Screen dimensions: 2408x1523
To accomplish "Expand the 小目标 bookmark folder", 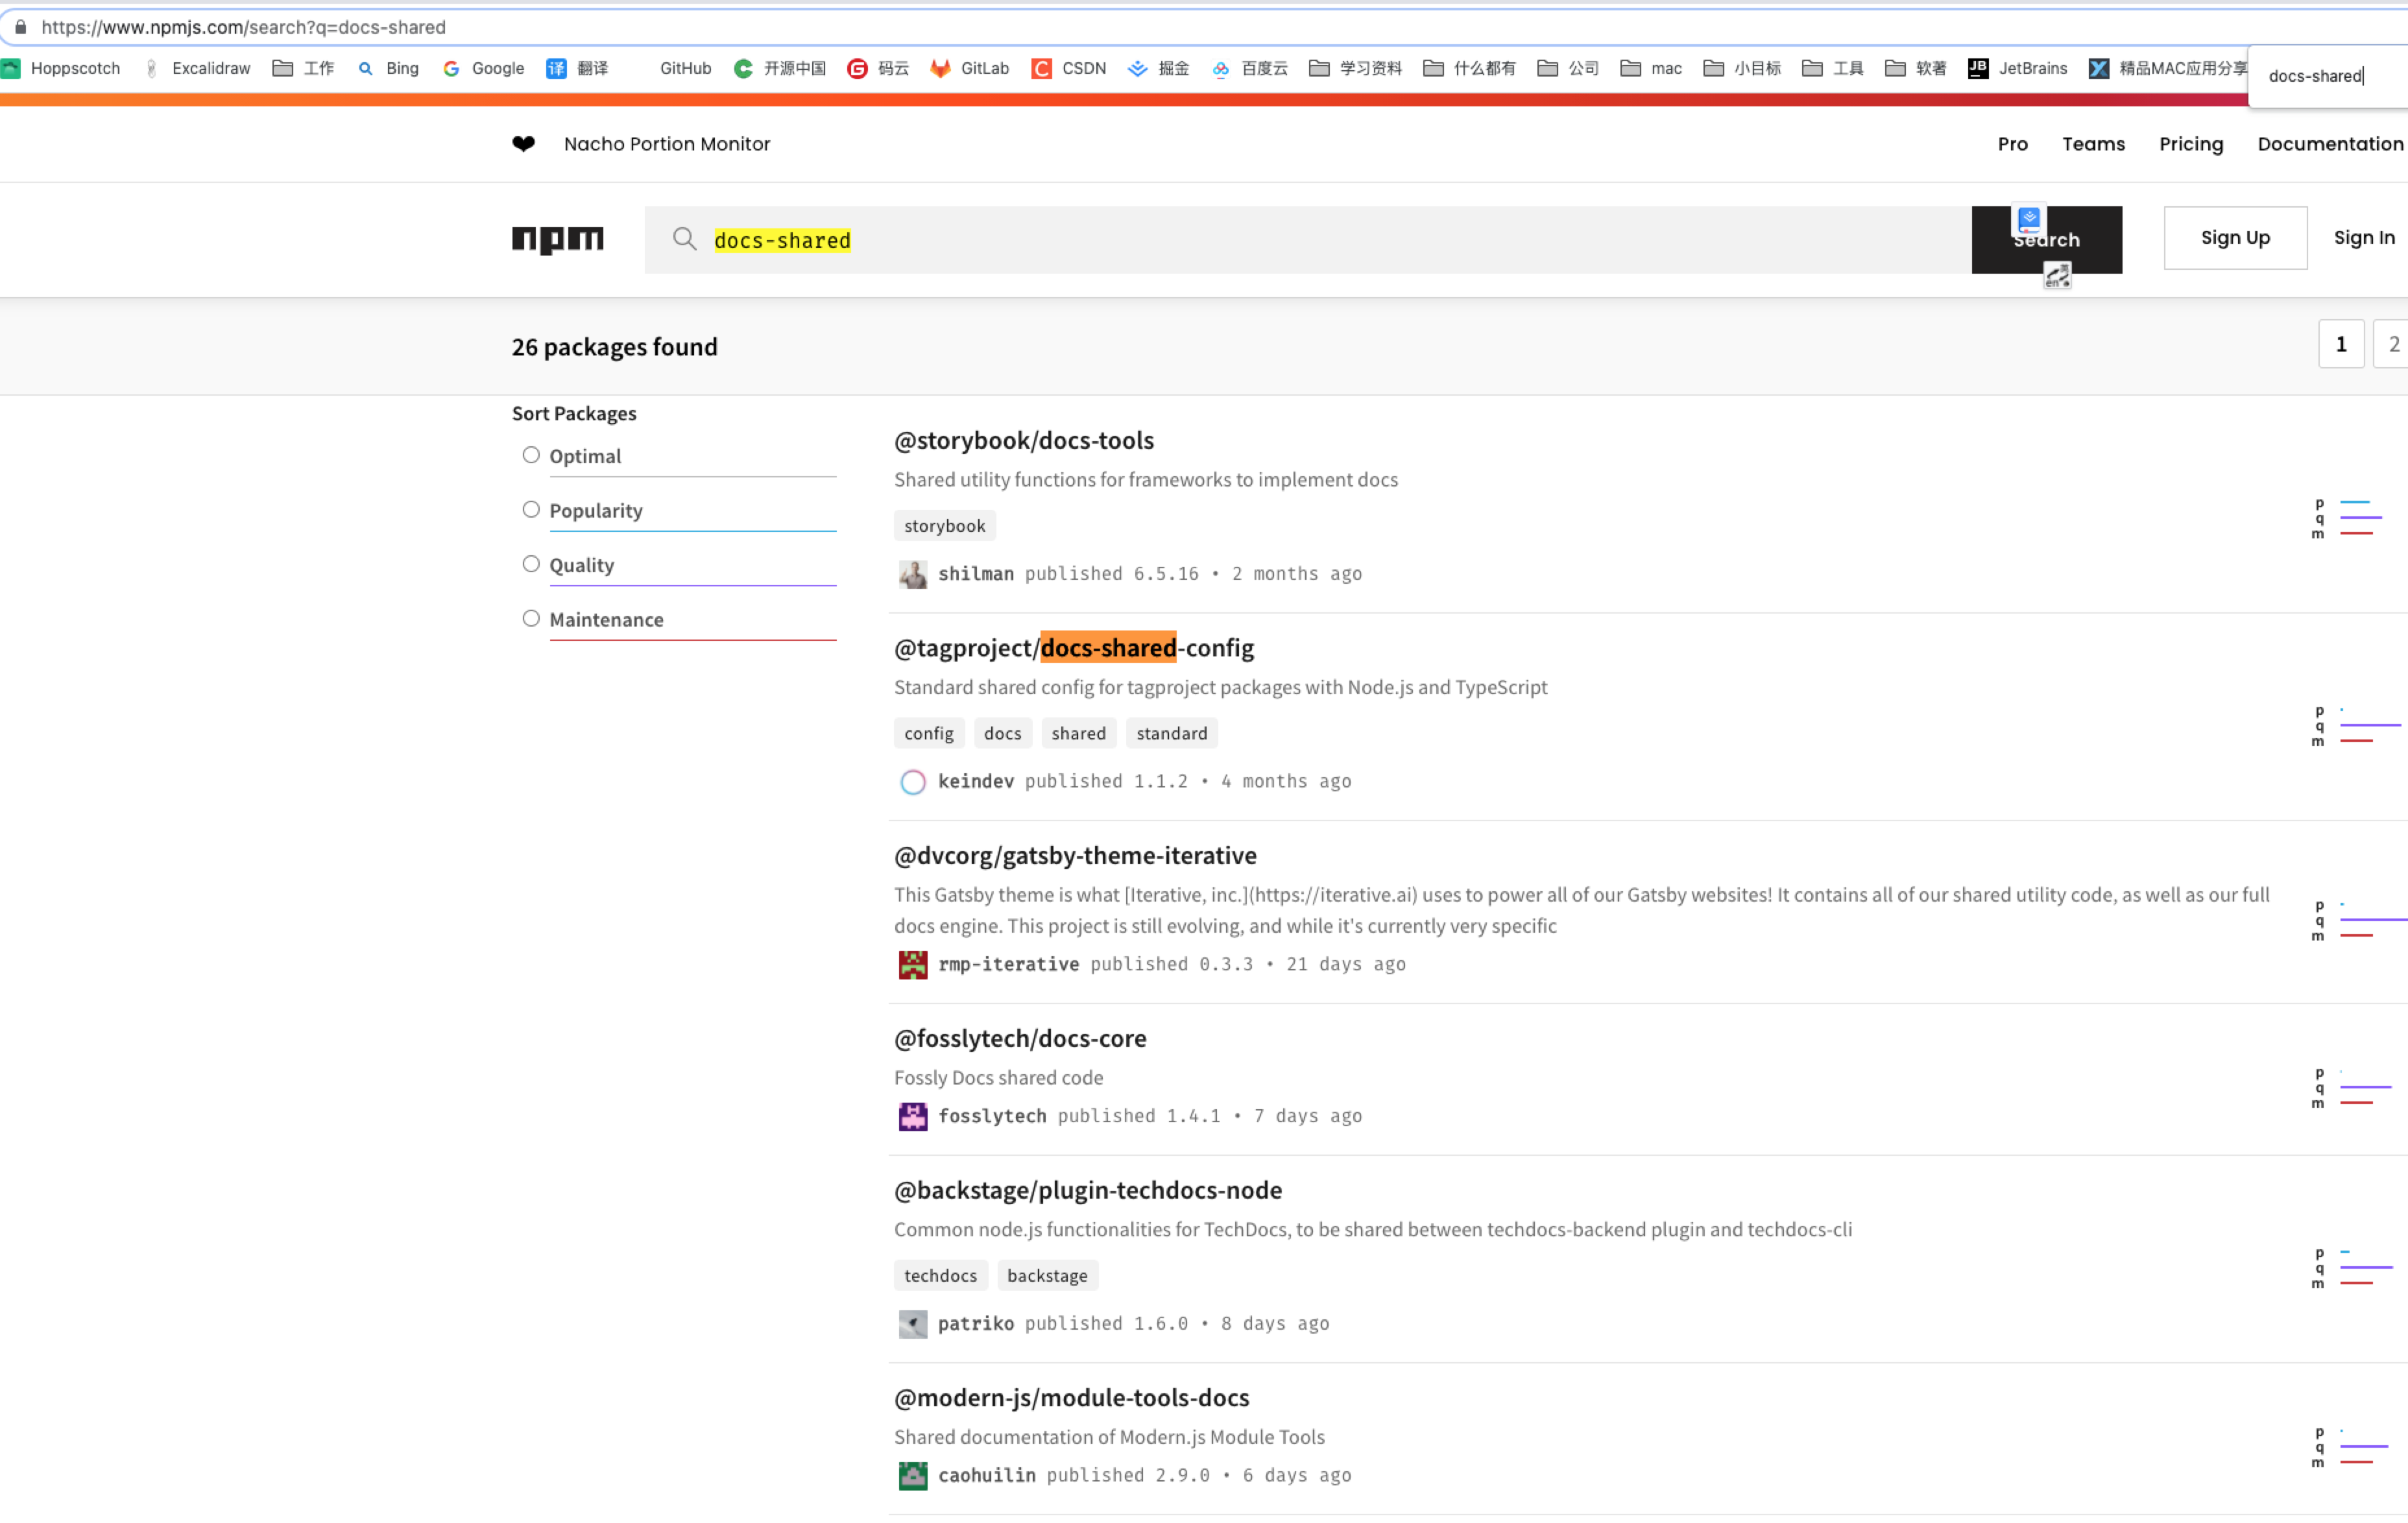I will [1743, 68].
